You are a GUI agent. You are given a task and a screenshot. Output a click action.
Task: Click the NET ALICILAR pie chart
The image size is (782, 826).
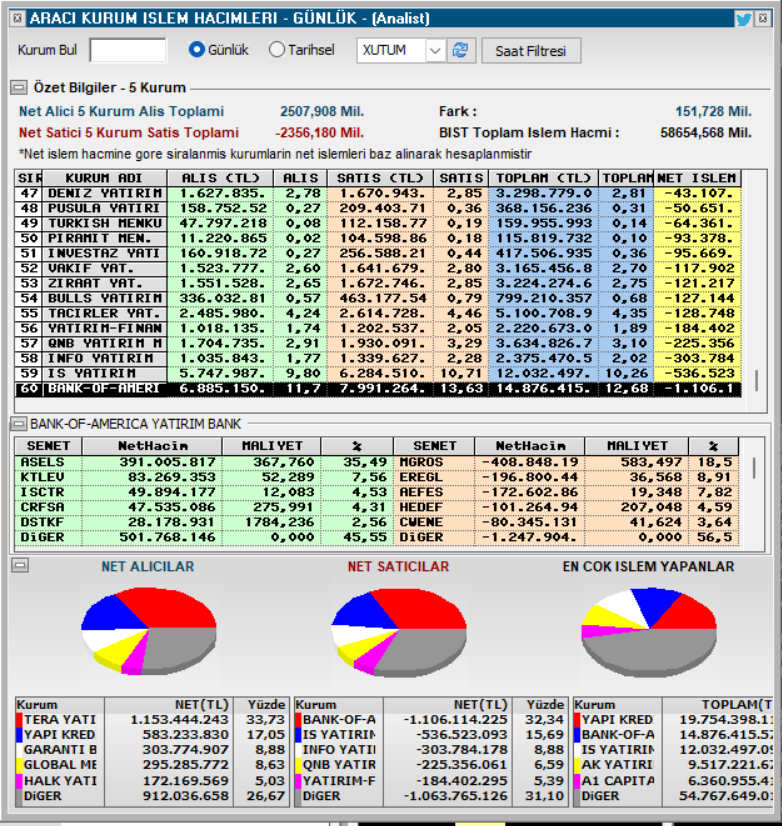149,631
